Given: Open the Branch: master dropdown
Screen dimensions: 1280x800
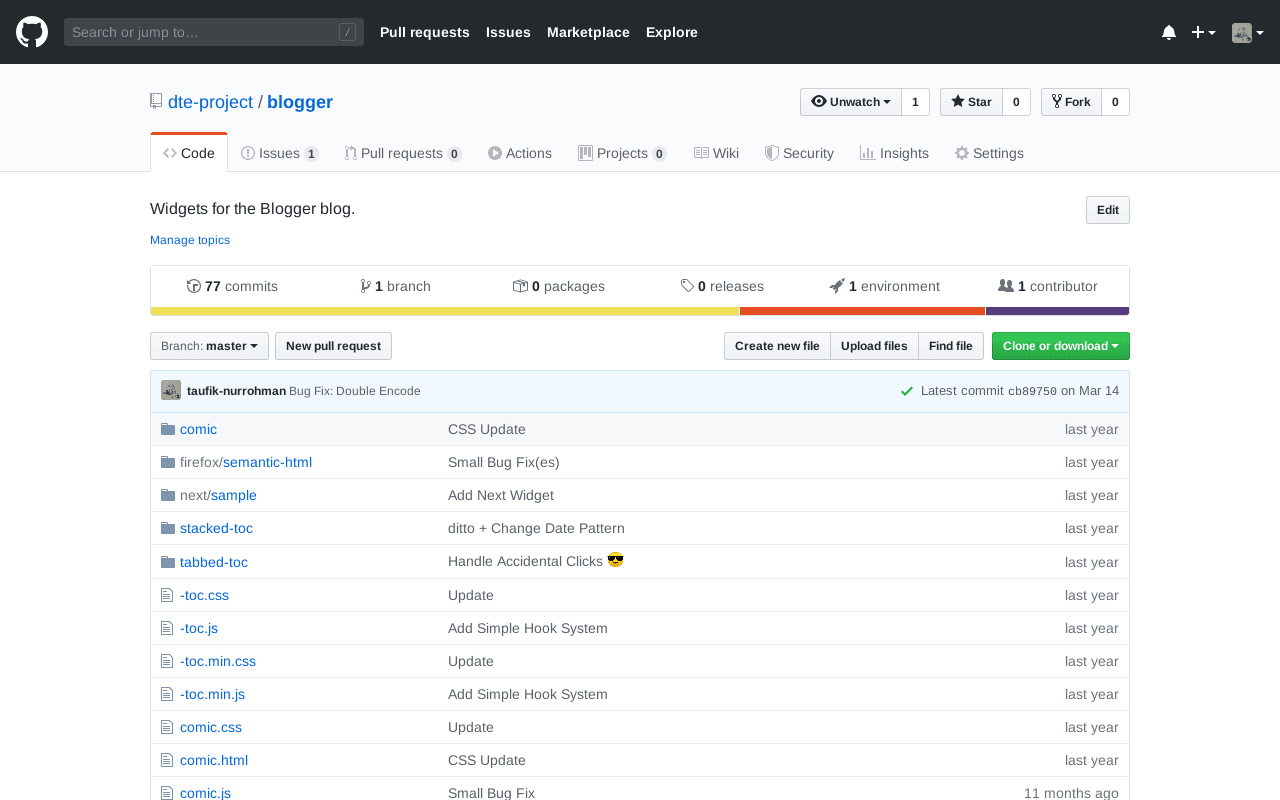Looking at the screenshot, I should click(x=209, y=346).
